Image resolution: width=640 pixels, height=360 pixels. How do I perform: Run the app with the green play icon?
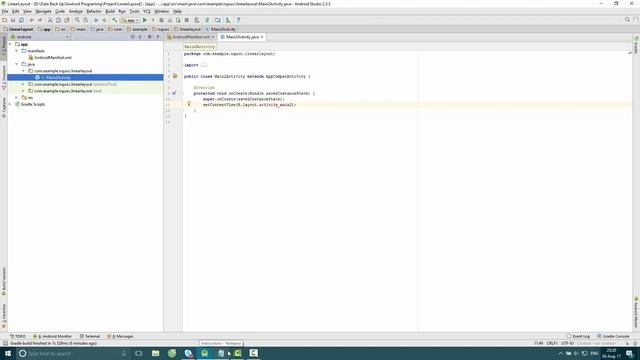click(145, 20)
